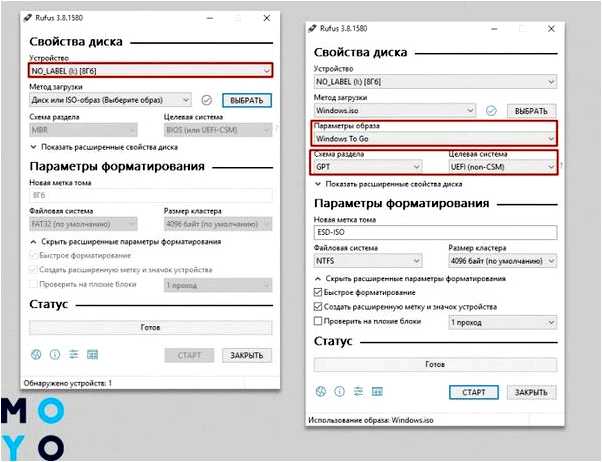This screenshot has height=462, width=602.
Task: Click BIOS target system dropdown in left window
Action: tap(218, 130)
